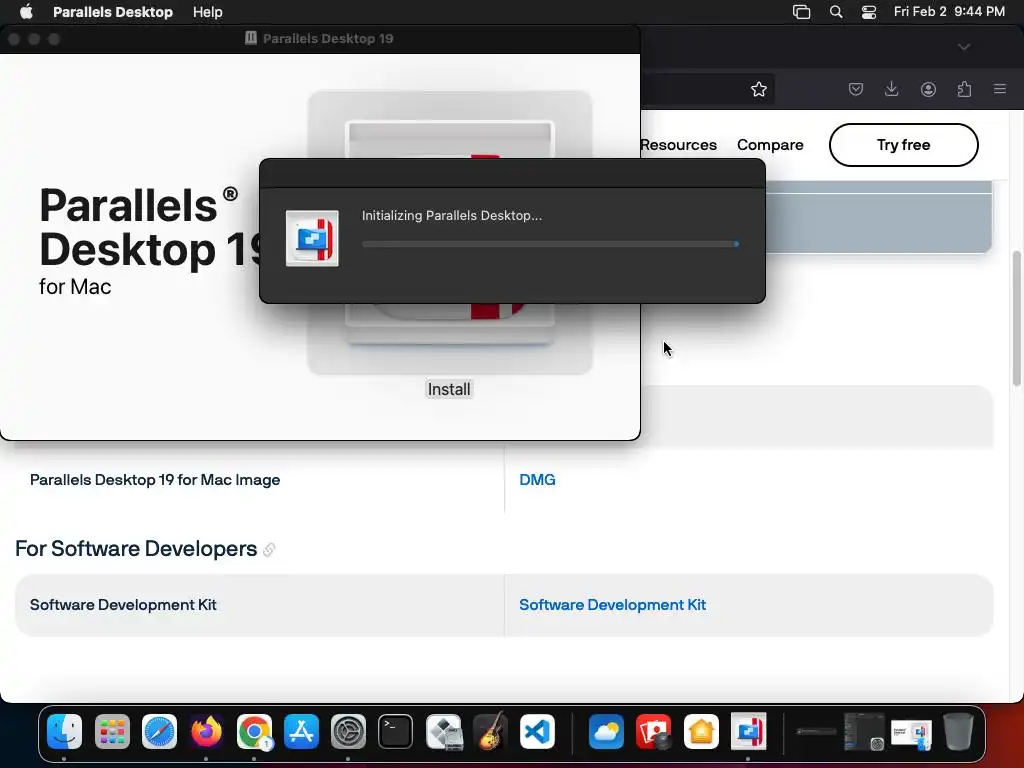This screenshot has height=768, width=1024.
Task: Open the Firefox account icon
Action: [x=928, y=89]
